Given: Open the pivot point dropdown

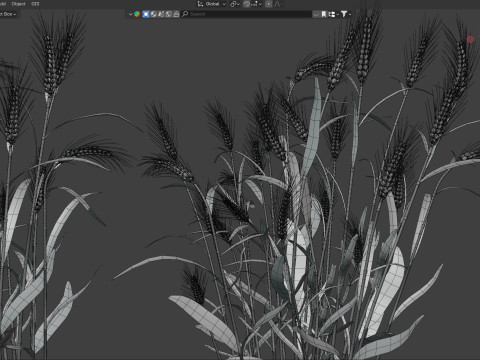Looking at the screenshot, I should click(235, 4).
